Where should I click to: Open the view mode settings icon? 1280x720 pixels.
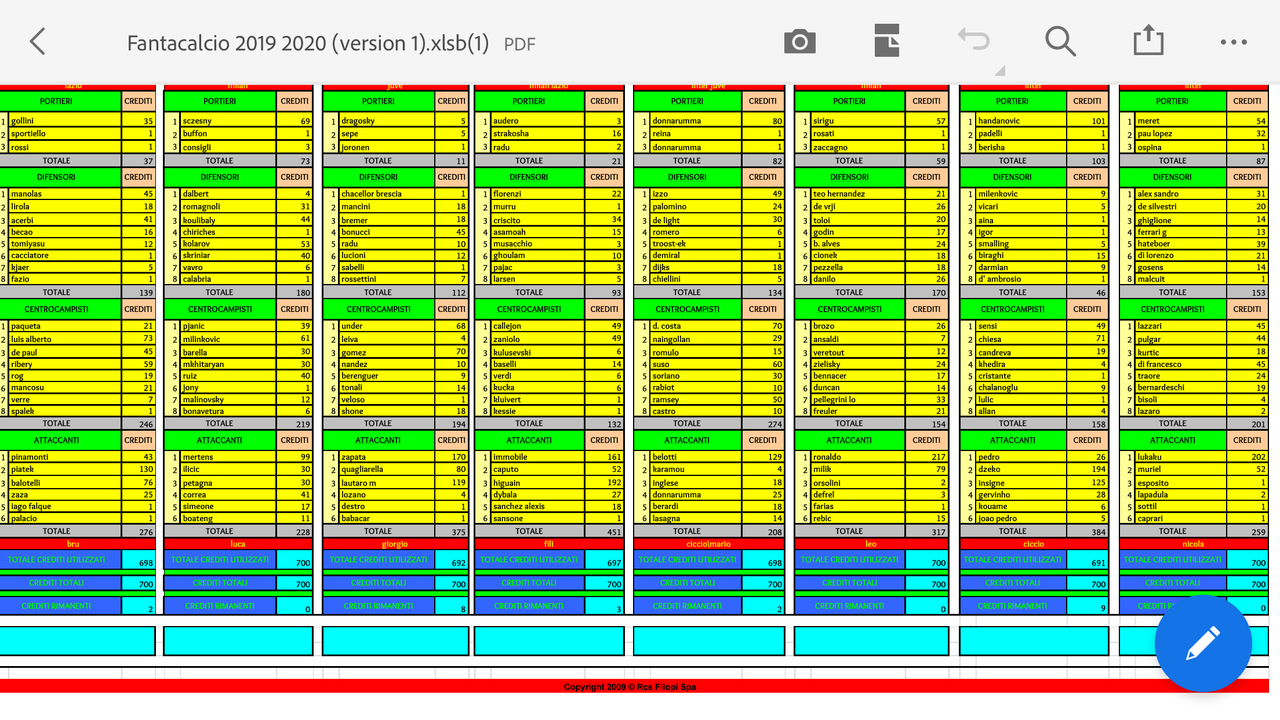[x=886, y=42]
